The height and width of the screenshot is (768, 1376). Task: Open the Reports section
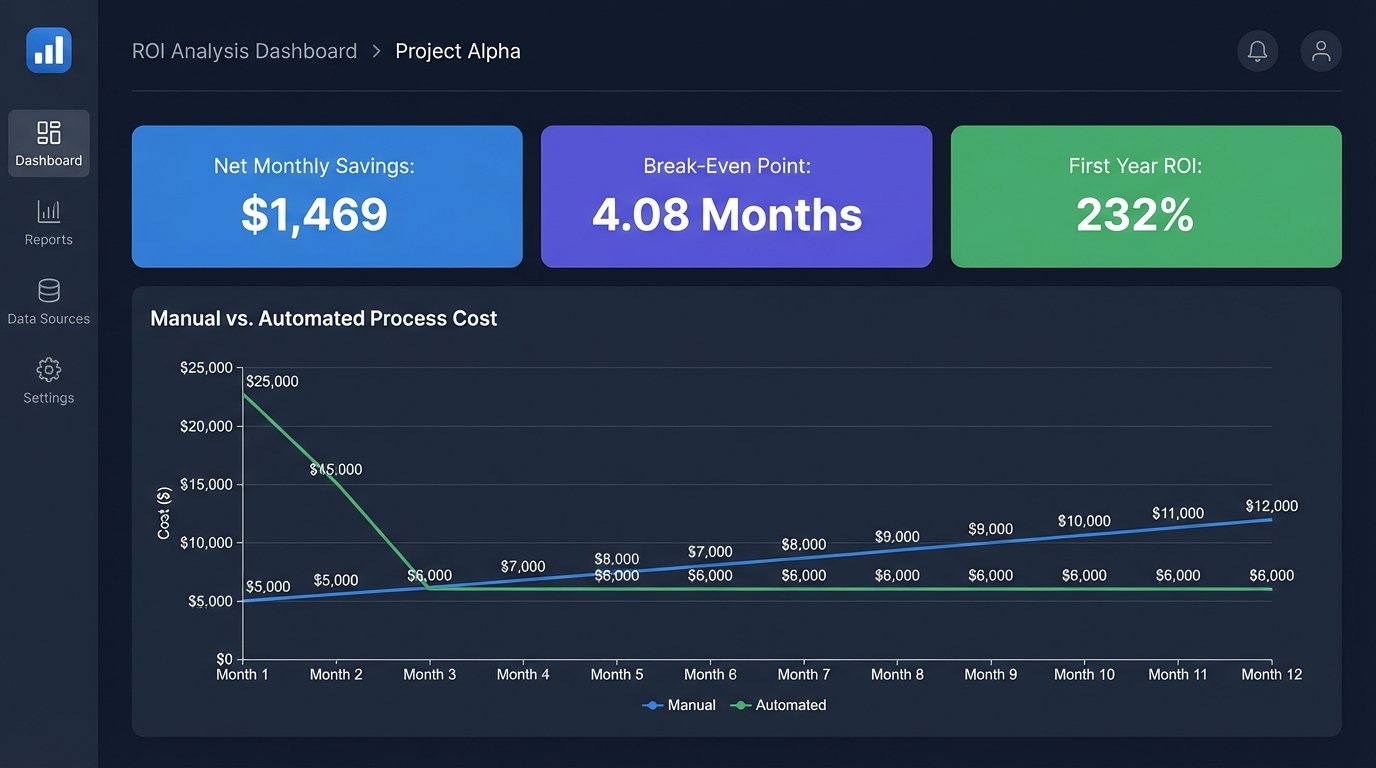[48, 222]
